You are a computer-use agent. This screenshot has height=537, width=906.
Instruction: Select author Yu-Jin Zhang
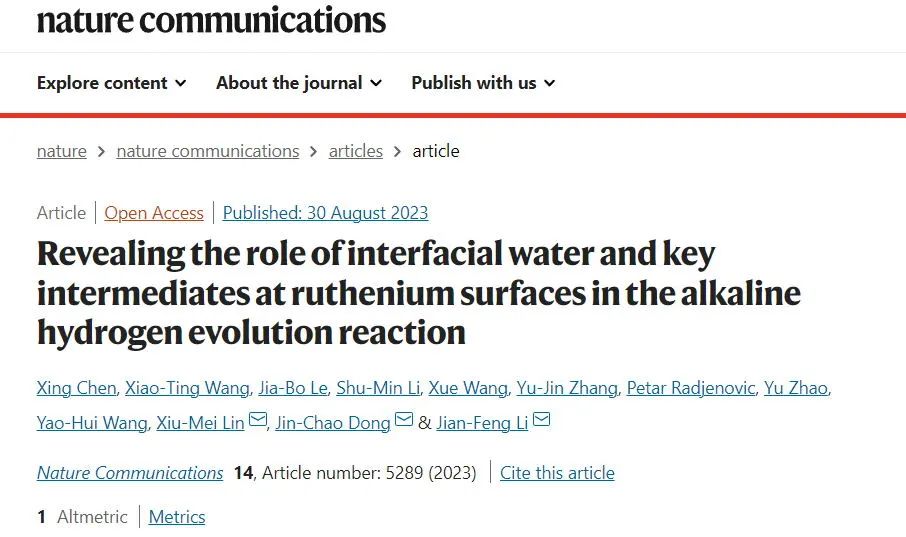pos(567,388)
